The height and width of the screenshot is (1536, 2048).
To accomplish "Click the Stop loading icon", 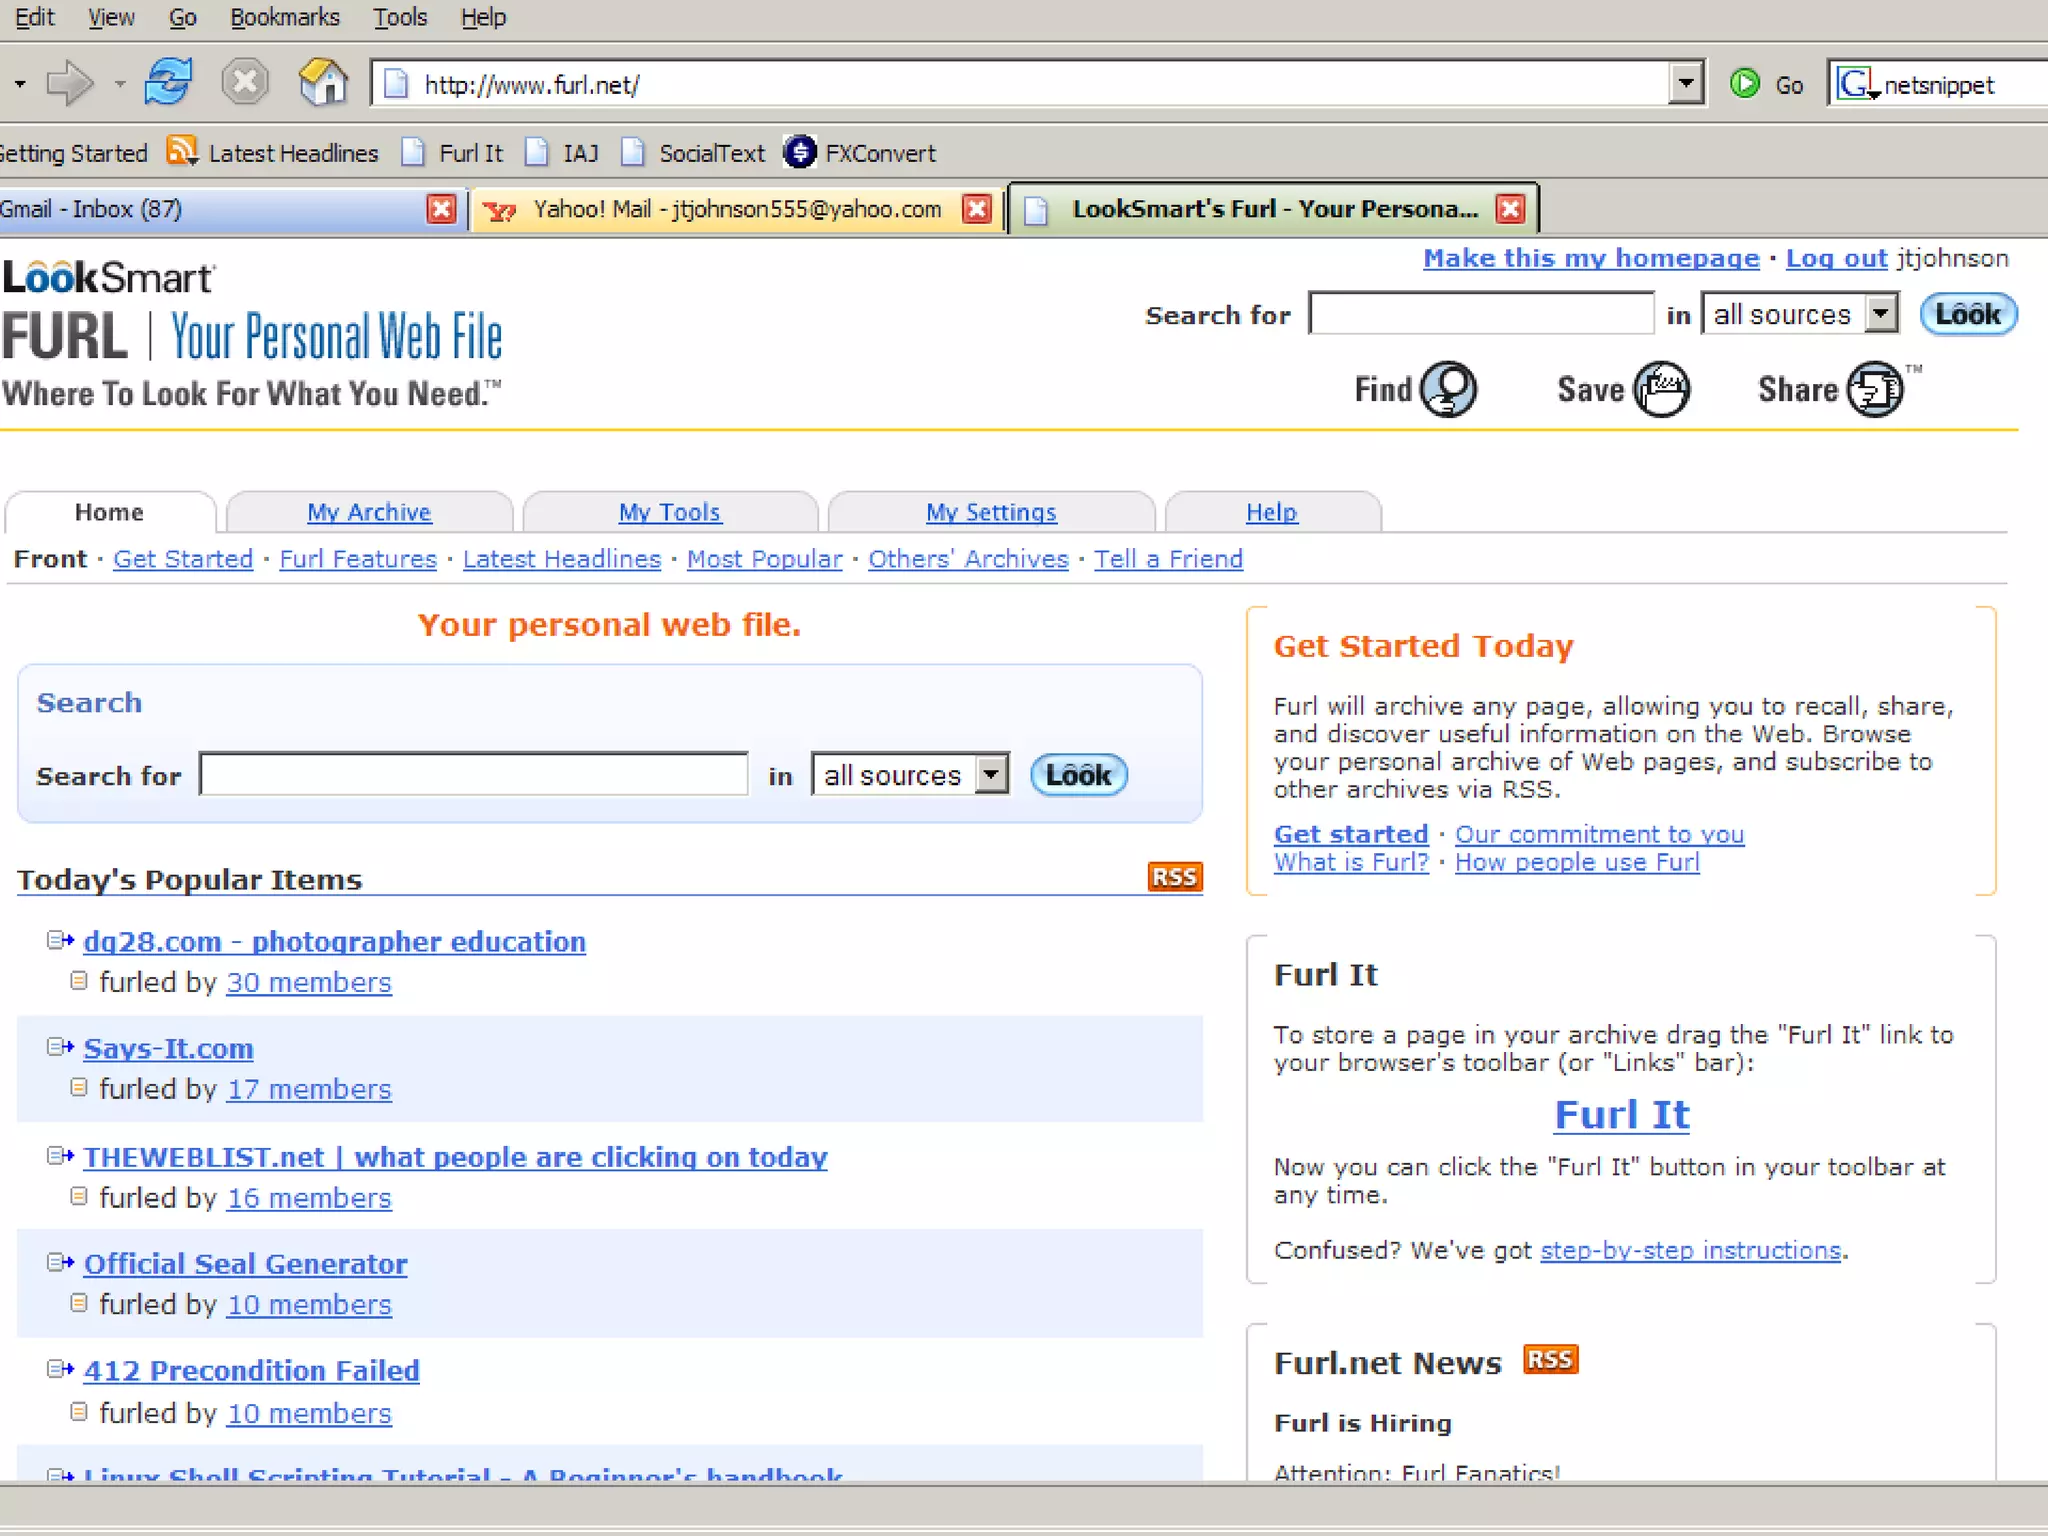I will pyautogui.click(x=245, y=82).
